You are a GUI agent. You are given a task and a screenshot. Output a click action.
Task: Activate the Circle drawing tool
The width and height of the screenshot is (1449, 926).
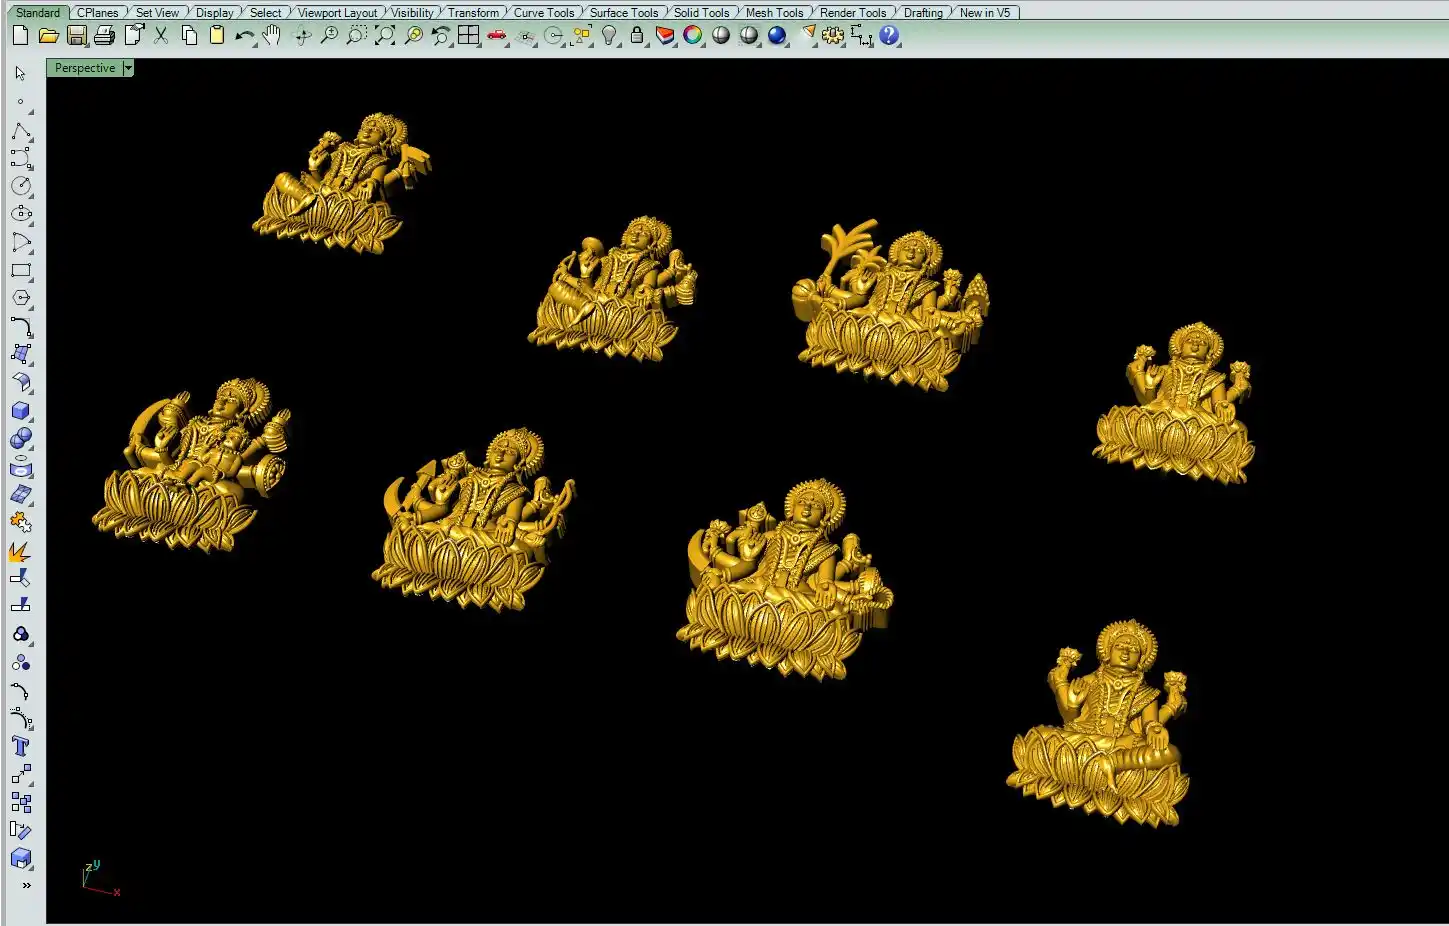point(21,186)
